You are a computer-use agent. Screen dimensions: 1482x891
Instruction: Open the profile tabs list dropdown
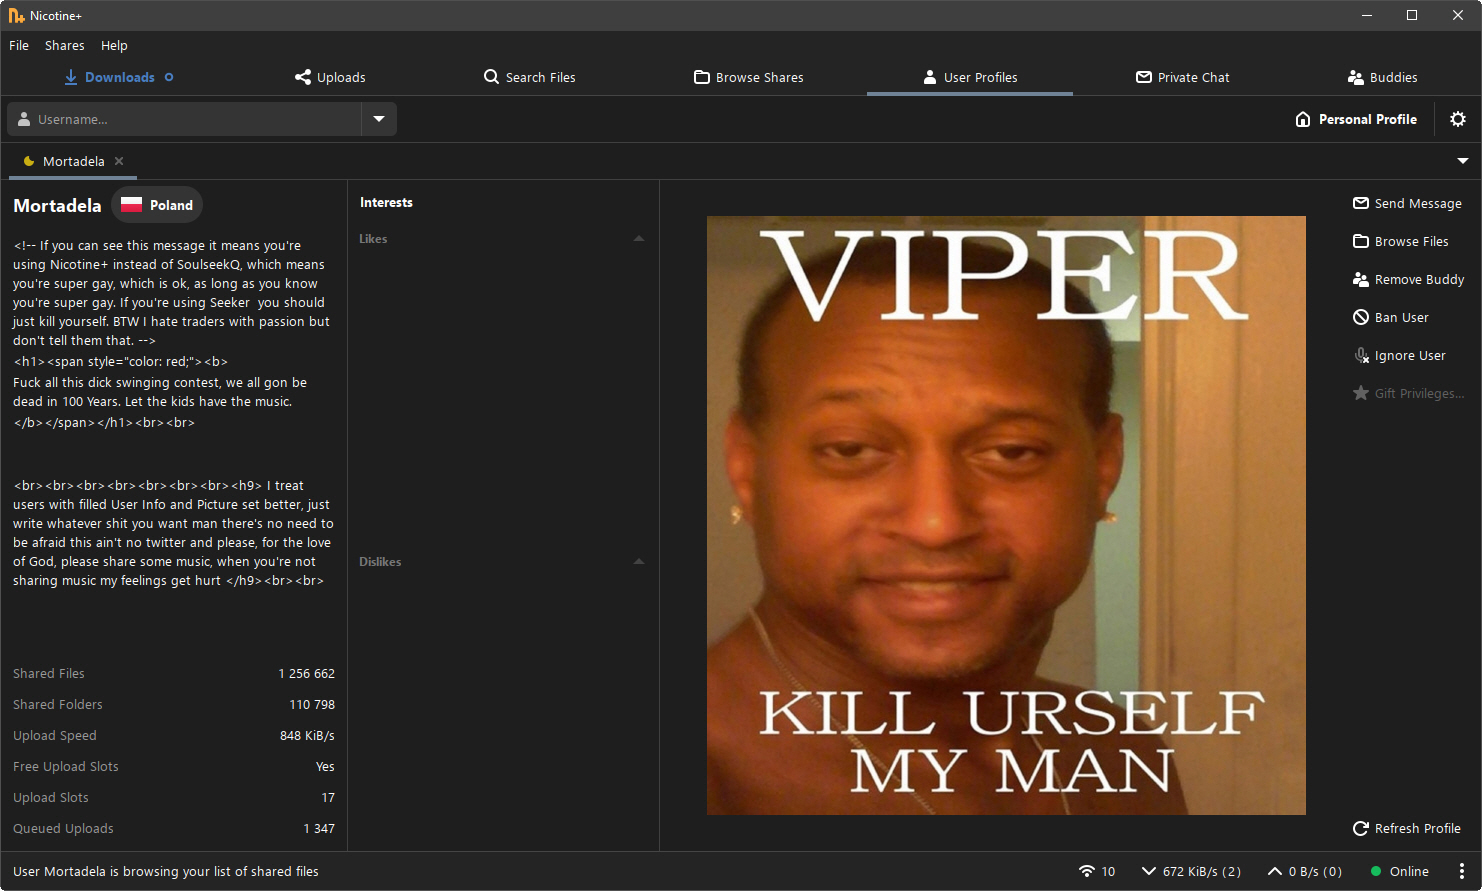coord(1463,161)
